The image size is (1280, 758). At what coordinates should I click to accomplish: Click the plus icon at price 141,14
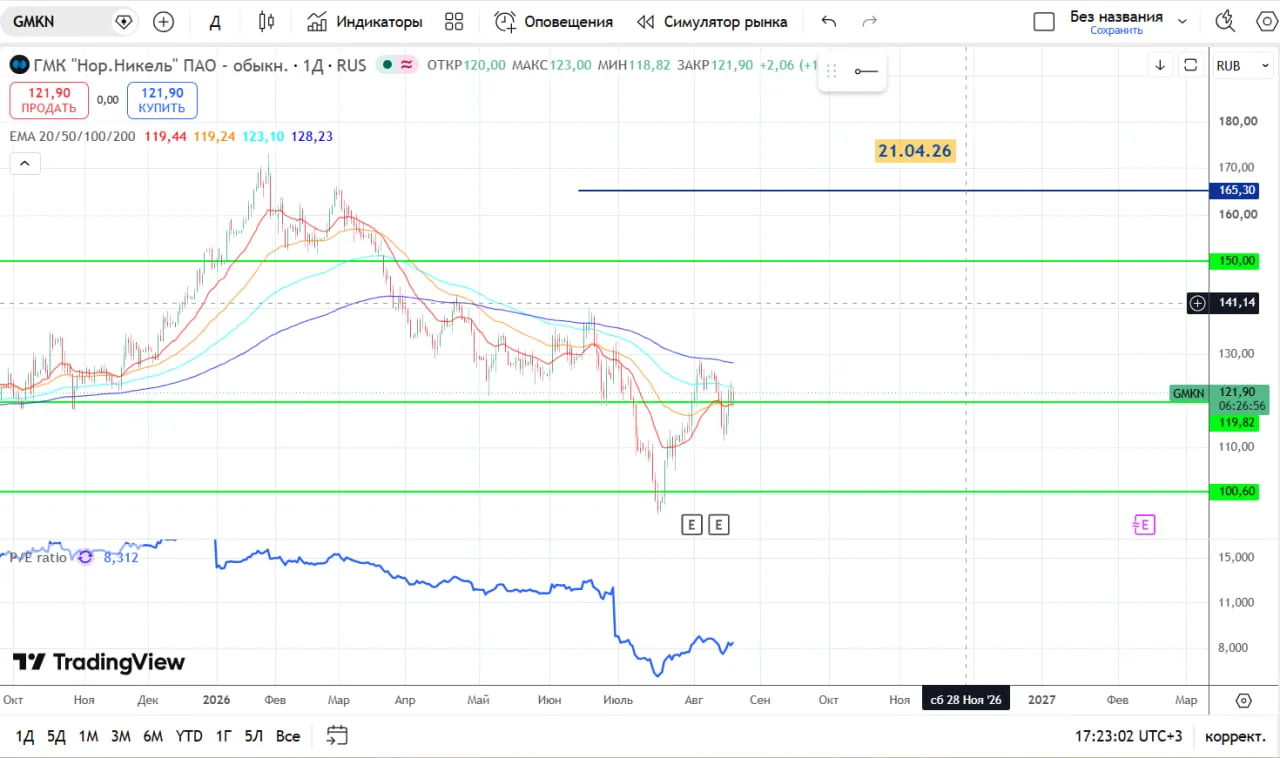click(1198, 303)
